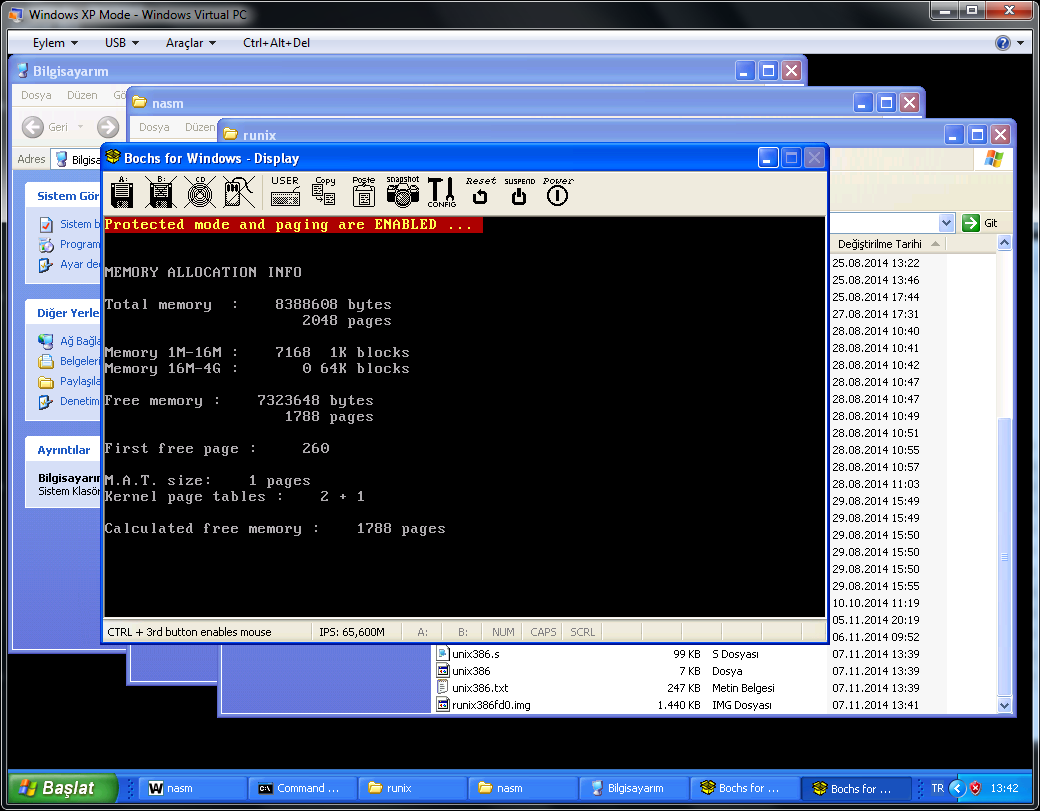
Task: Switch to the nasm Word taskbar item
Action: [194, 788]
